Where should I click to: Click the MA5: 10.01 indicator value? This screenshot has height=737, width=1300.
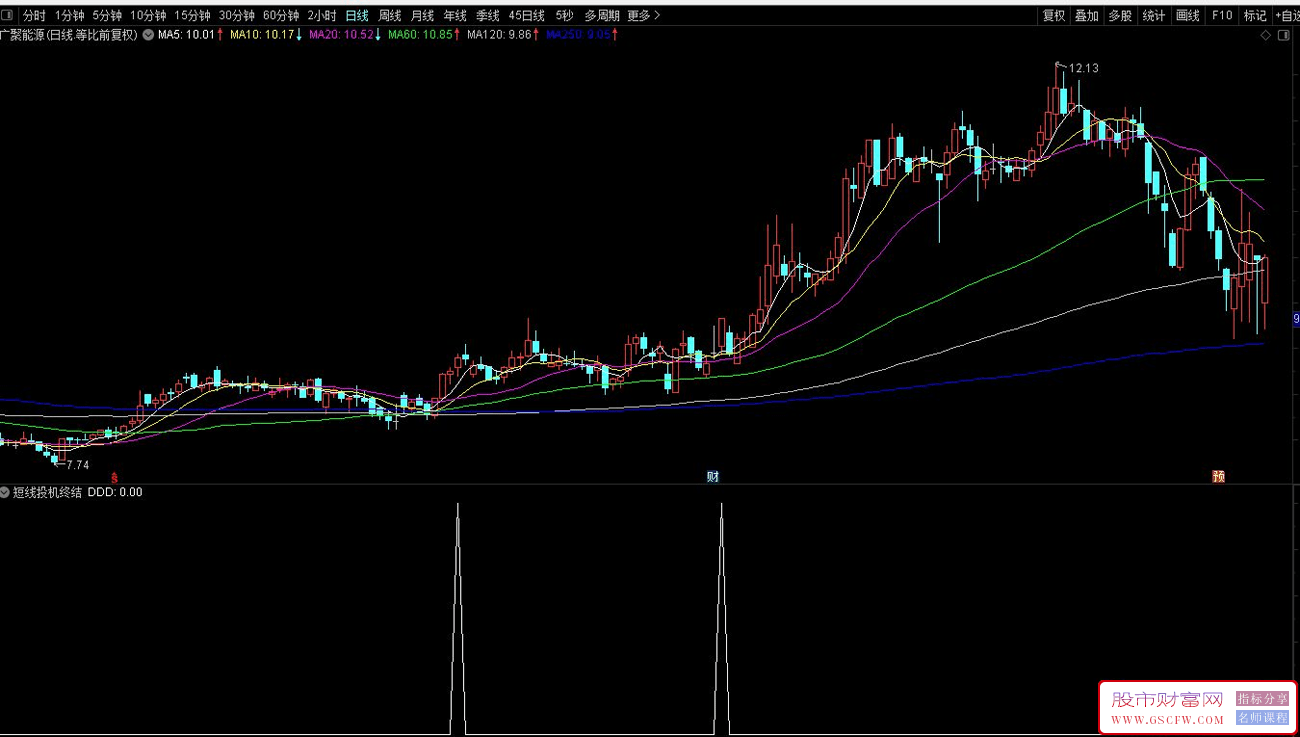click(x=186, y=35)
